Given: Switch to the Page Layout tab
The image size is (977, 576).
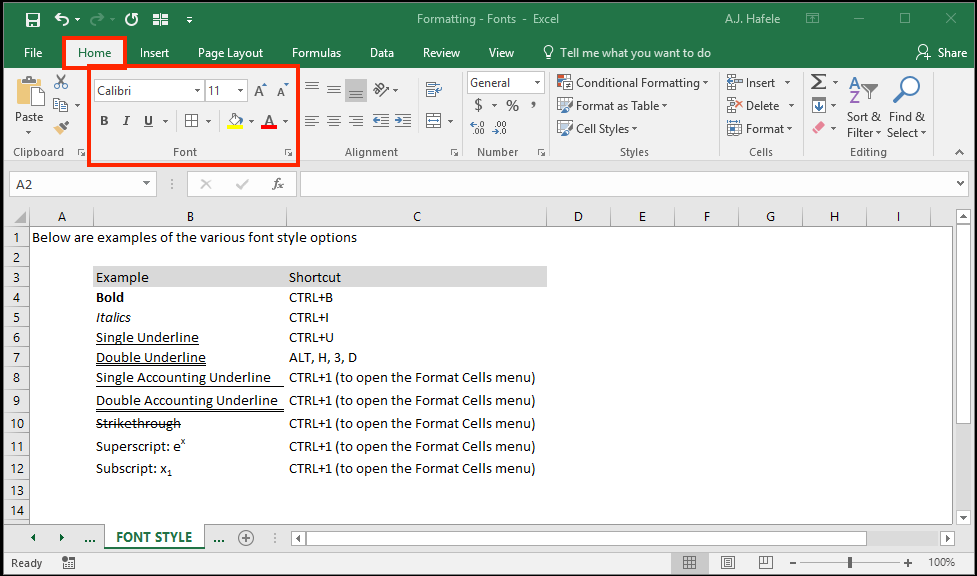Looking at the screenshot, I should pyautogui.click(x=231, y=53).
